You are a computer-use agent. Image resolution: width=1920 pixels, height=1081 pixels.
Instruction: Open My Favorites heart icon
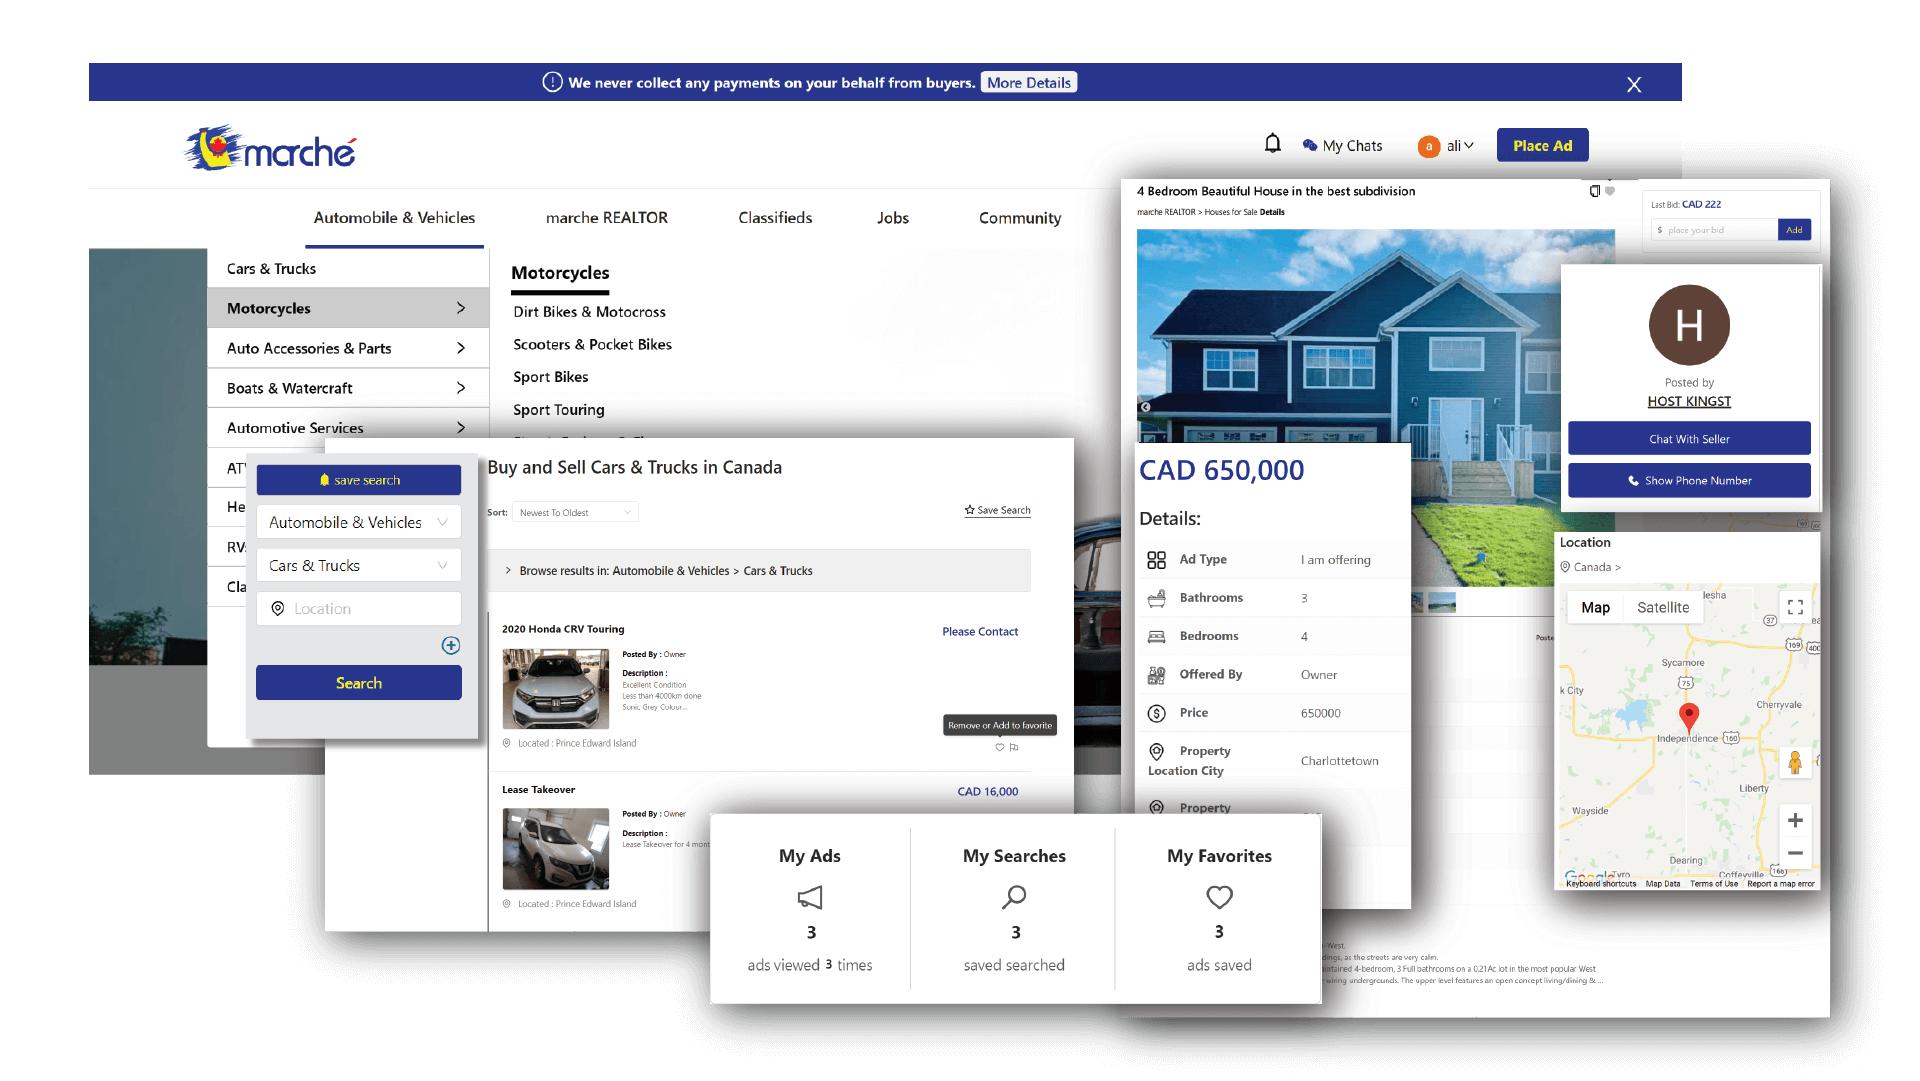[1219, 897]
